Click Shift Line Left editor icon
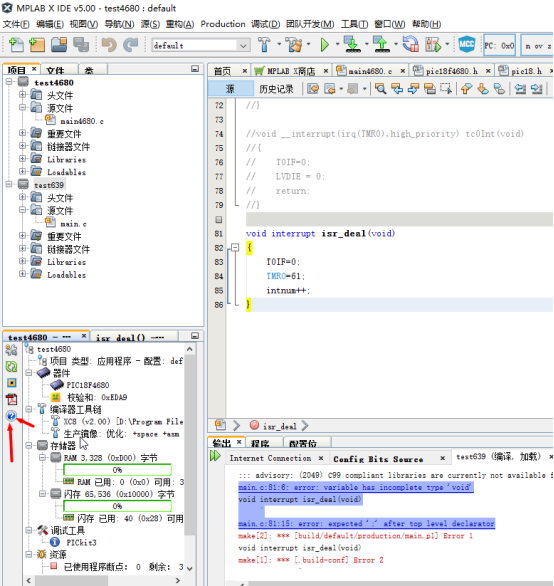 click(520, 89)
